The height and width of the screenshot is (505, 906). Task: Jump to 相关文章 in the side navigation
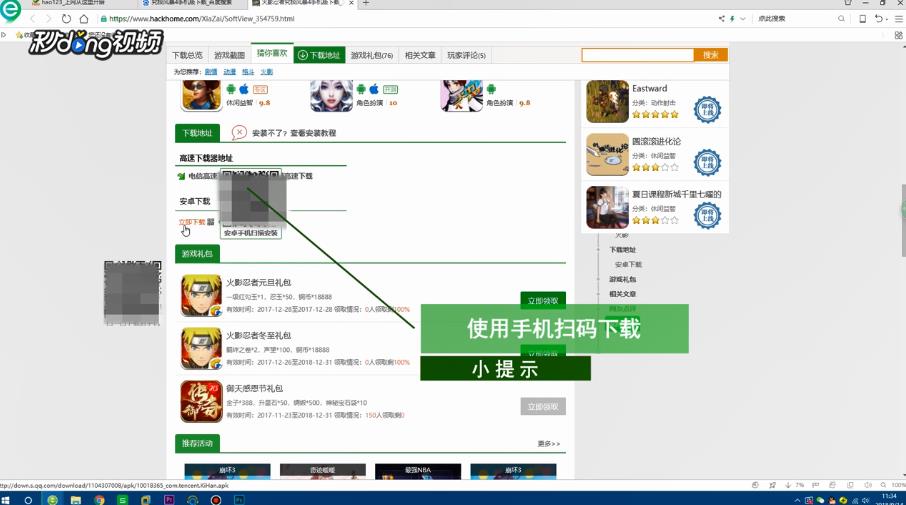[622, 294]
